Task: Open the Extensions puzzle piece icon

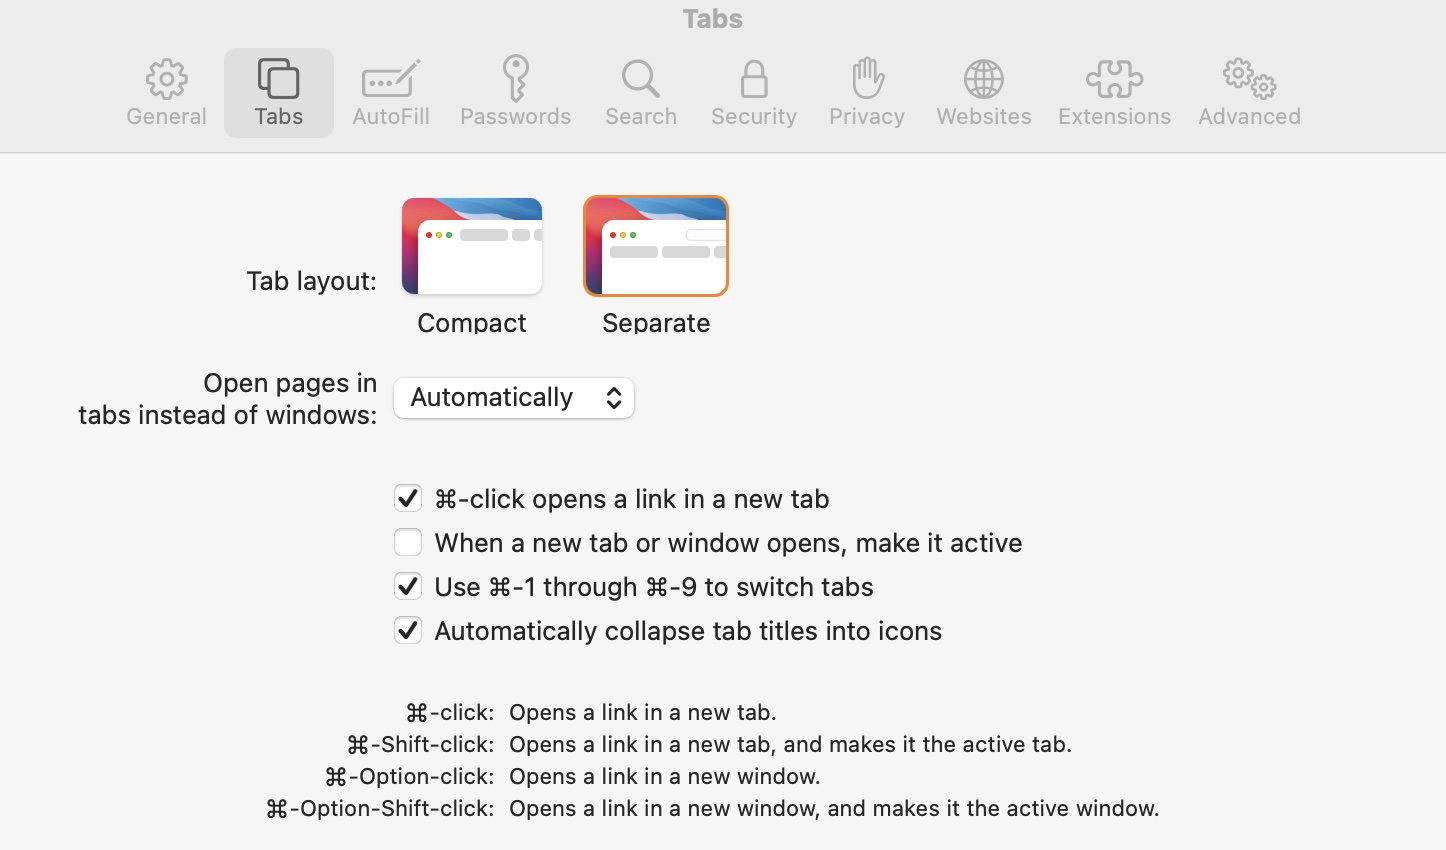Action: [1114, 79]
